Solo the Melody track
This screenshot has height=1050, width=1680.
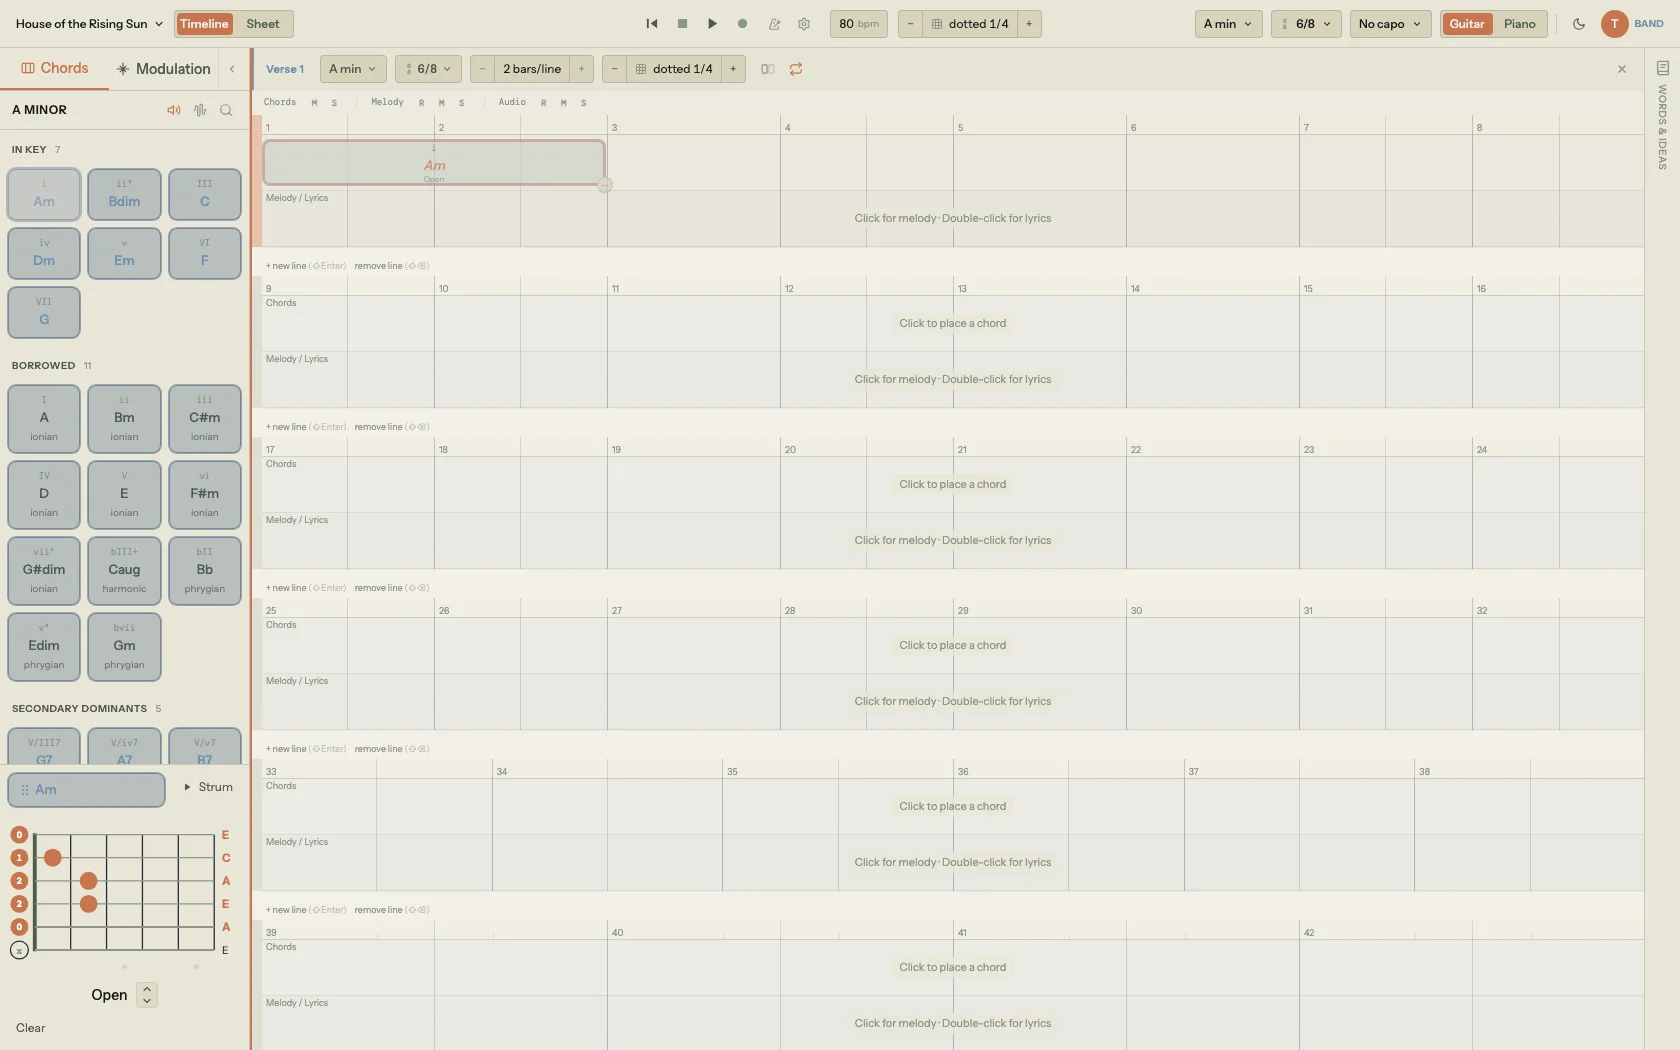click(460, 102)
